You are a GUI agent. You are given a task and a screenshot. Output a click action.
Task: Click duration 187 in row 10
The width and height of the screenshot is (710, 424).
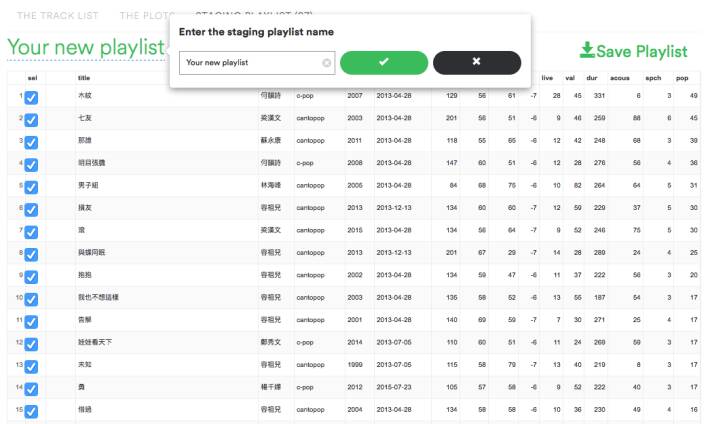[600, 297]
